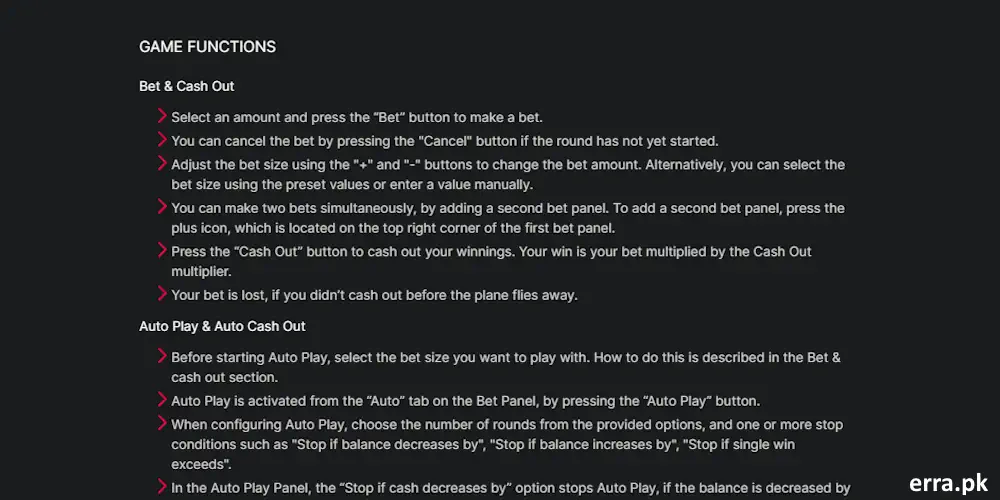Click the sentence "Your bet is lost"
This screenshot has width=1000, height=500.
374,295
